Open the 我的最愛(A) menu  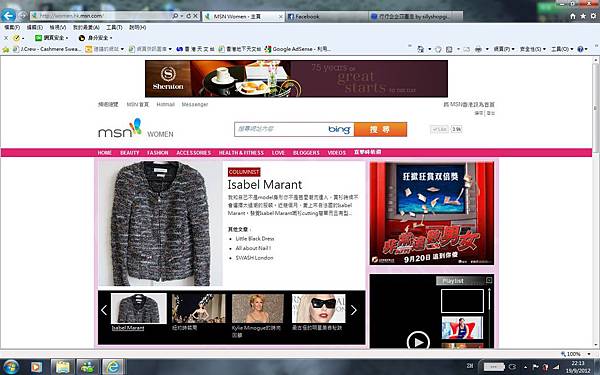[86, 28]
